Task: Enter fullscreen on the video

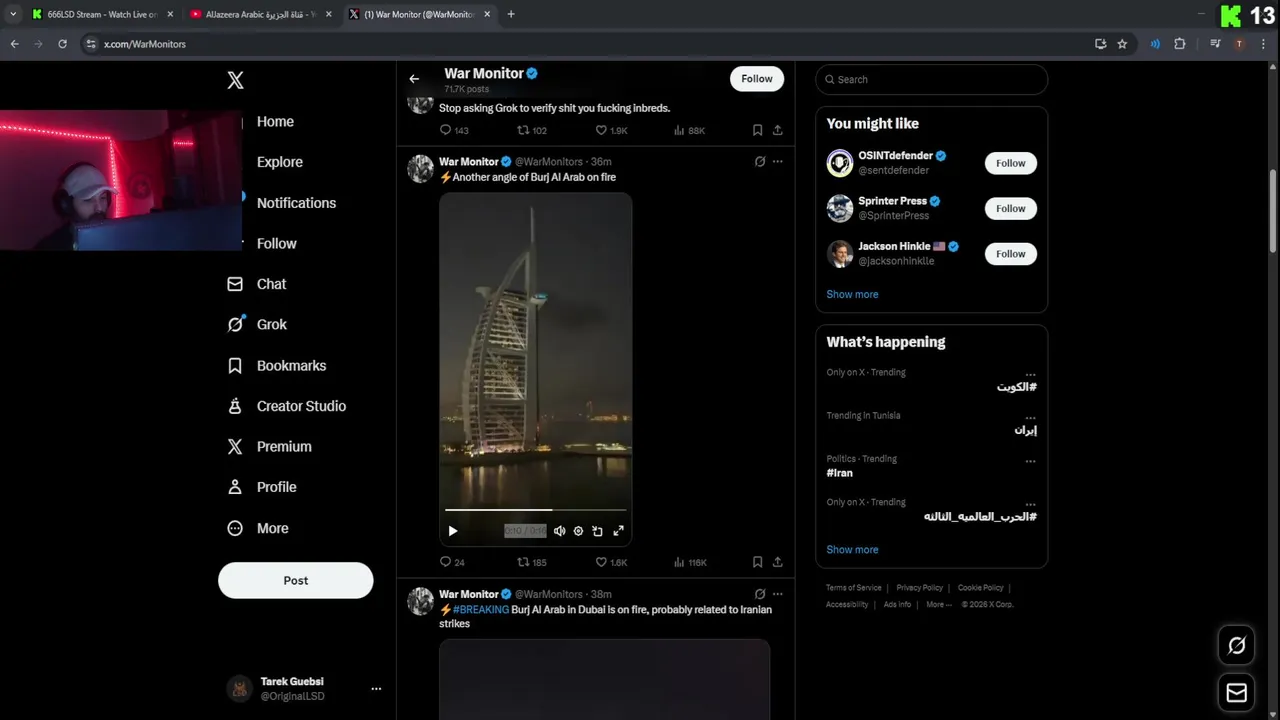Action: 618,531
